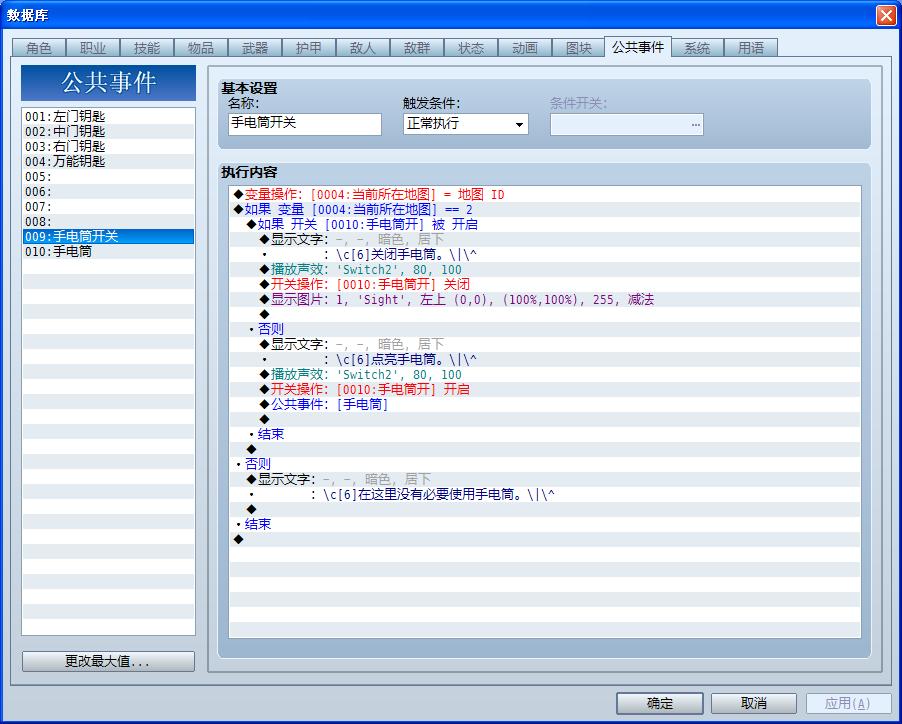The width and height of the screenshot is (902, 724).
Task: Select the empty event slot 005
Action: coord(108,177)
